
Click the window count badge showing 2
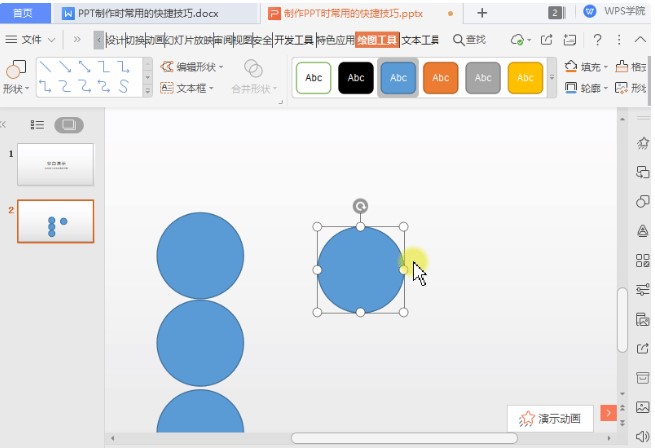(x=555, y=13)
